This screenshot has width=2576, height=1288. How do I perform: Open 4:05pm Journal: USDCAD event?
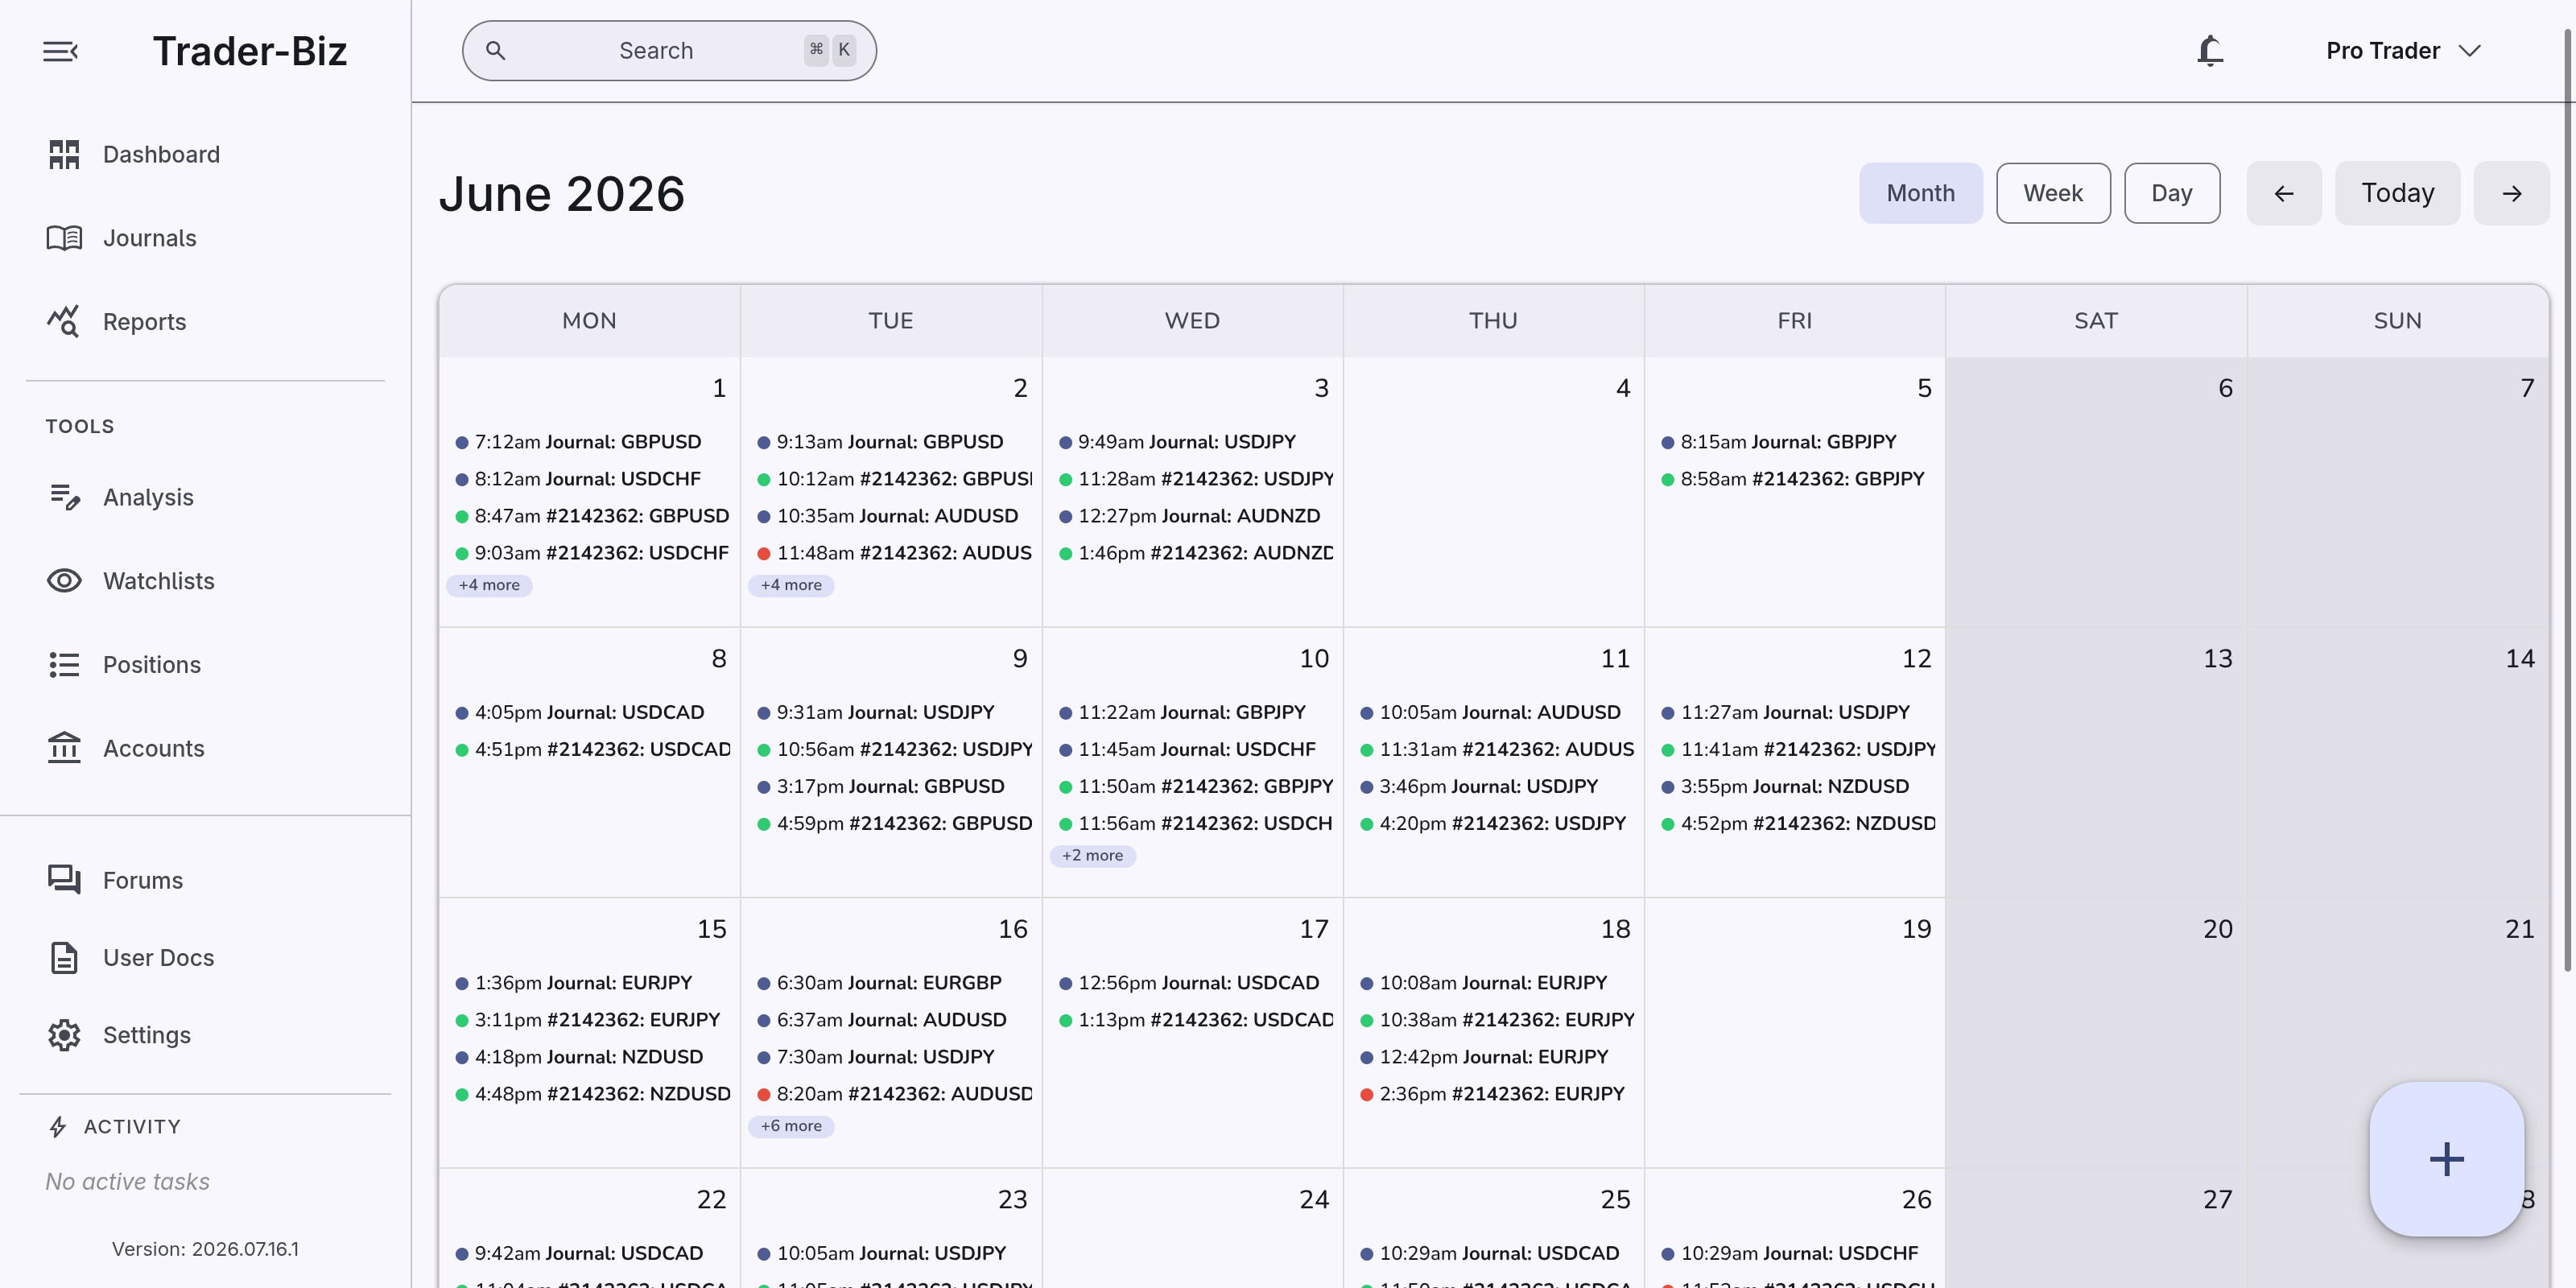coord(590,712)
